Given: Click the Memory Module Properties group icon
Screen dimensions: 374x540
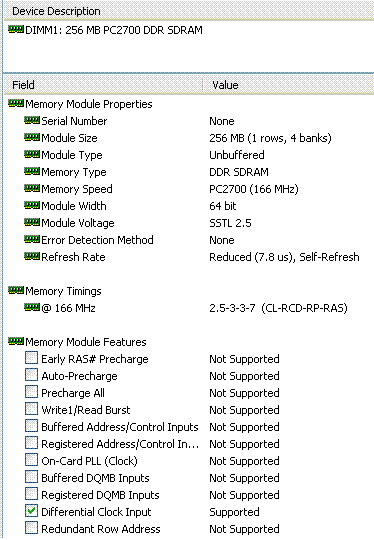Looking at the screenshot, I should [16, 103].
